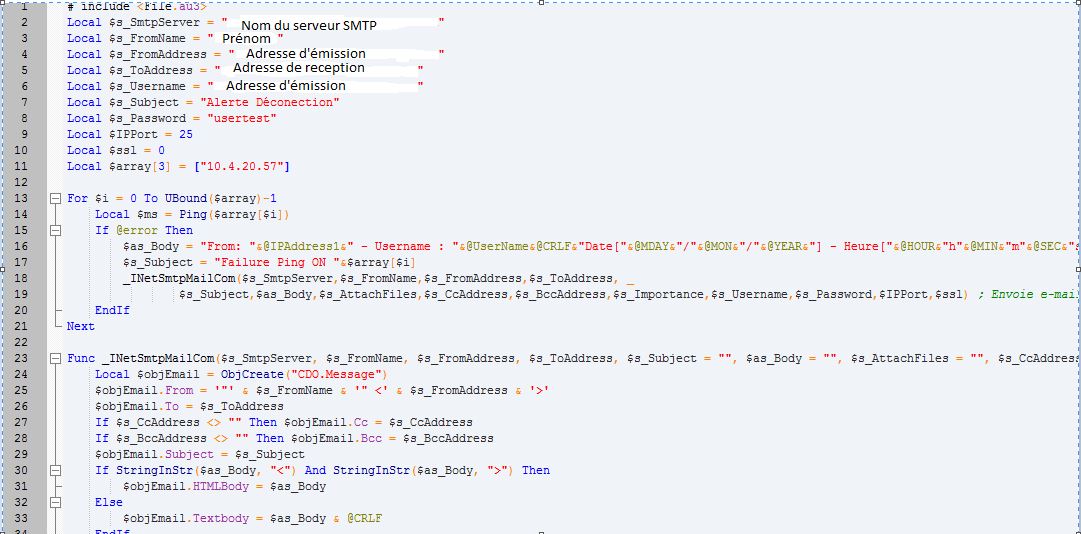This screenshot has width=1081, height=534.
Task: Select line number 8 in the margin
Action: click(23, 118)
